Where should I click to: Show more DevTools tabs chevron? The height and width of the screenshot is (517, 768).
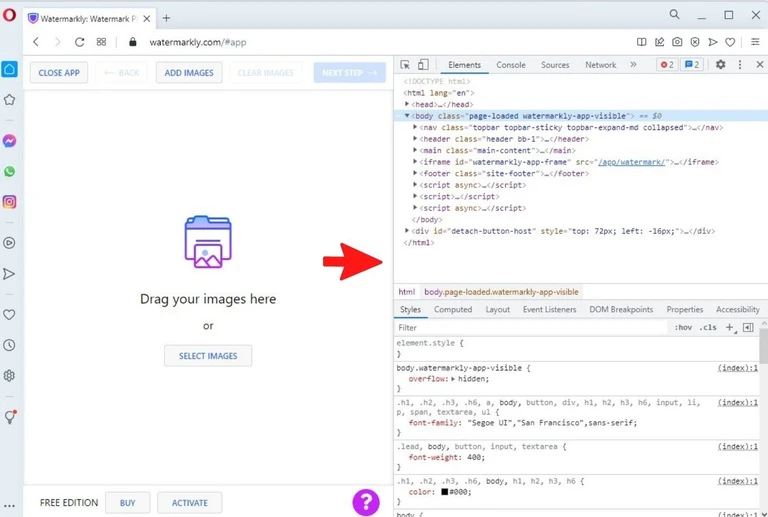pos(633,65)
